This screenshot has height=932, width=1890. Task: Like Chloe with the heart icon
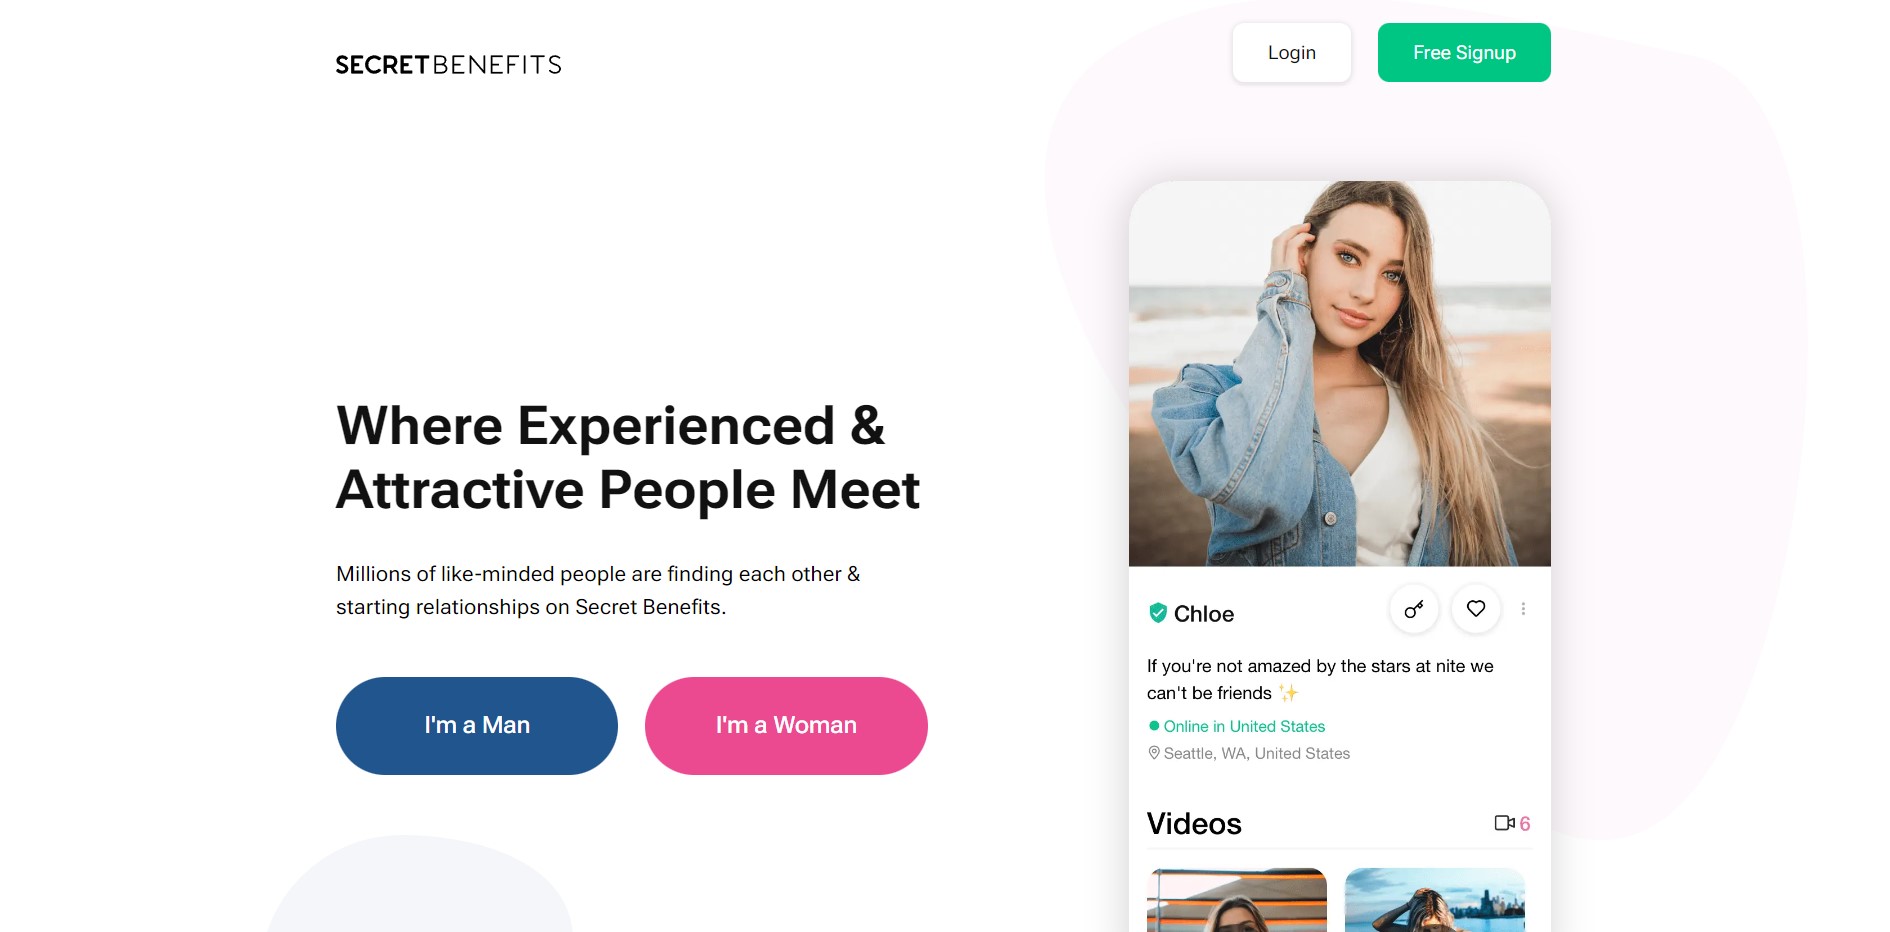click(1475, 609)
